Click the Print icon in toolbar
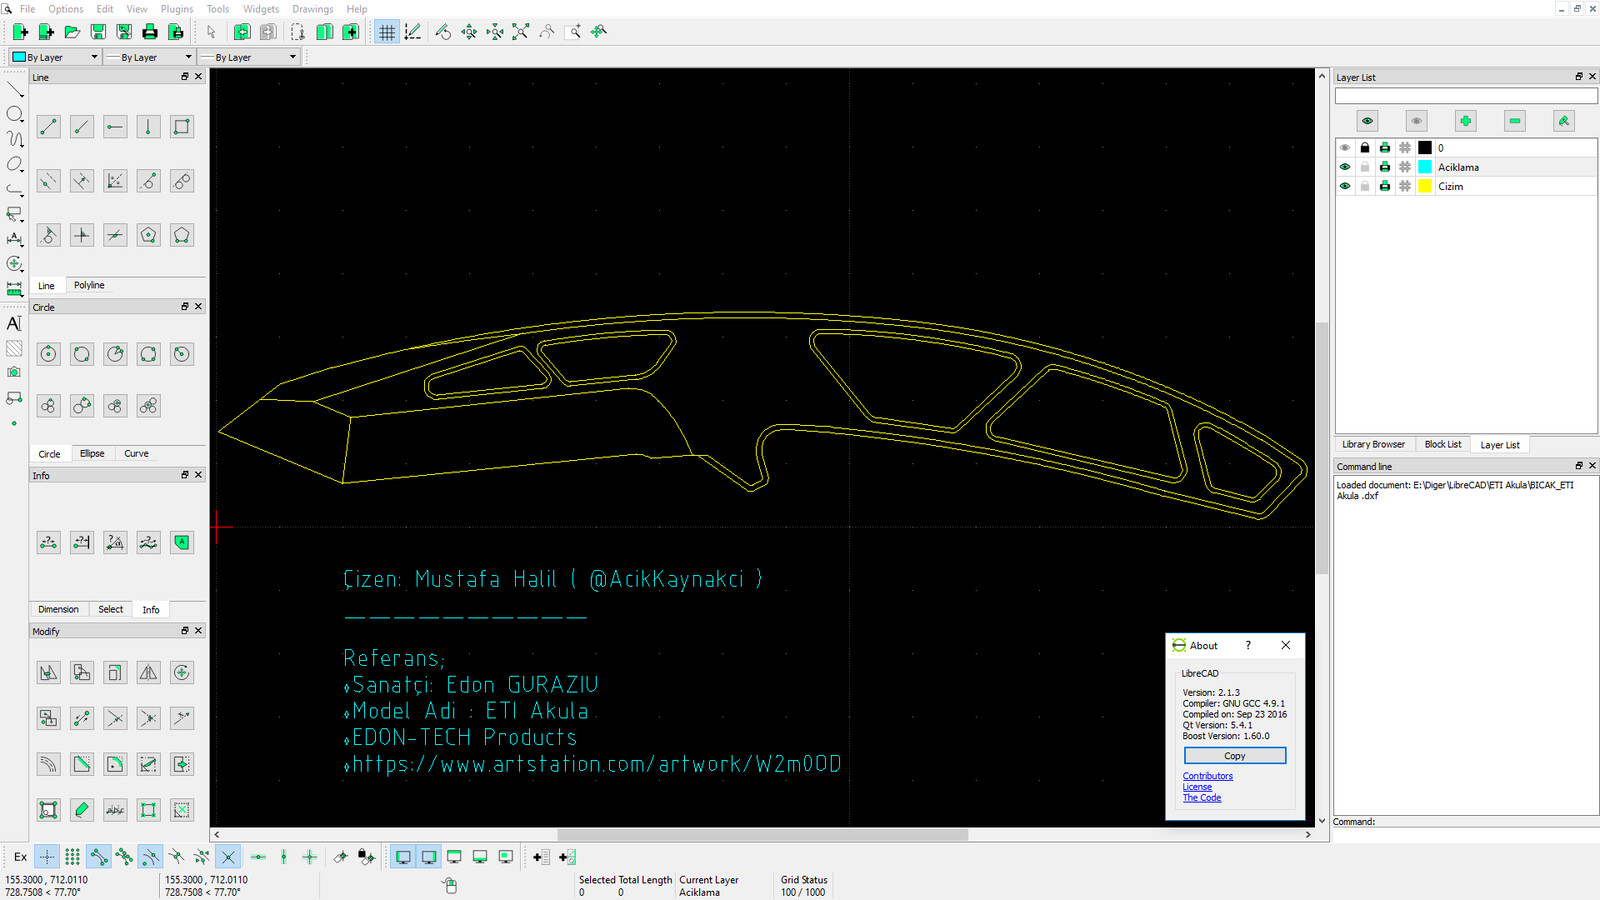The height and width of the screenshot is (900, 1600). tap(150, 32)
